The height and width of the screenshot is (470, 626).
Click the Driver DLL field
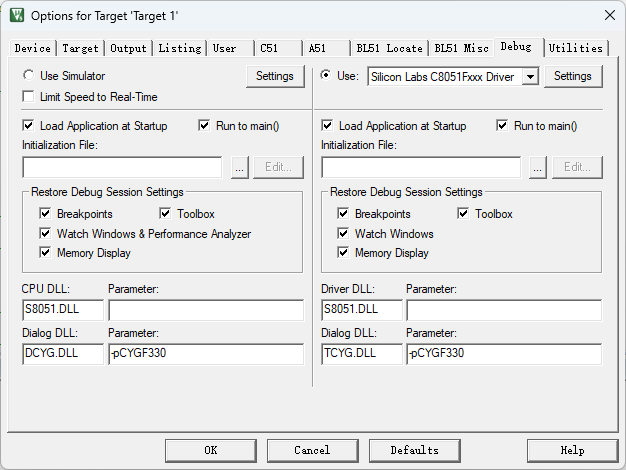362,310
